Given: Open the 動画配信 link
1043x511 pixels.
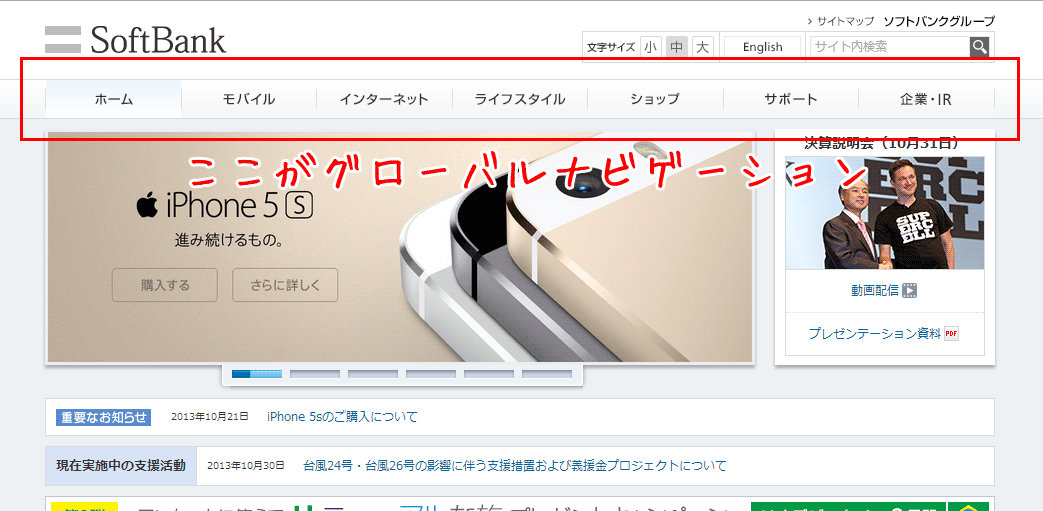Looking at the screenshot, I should pos(874,290).
